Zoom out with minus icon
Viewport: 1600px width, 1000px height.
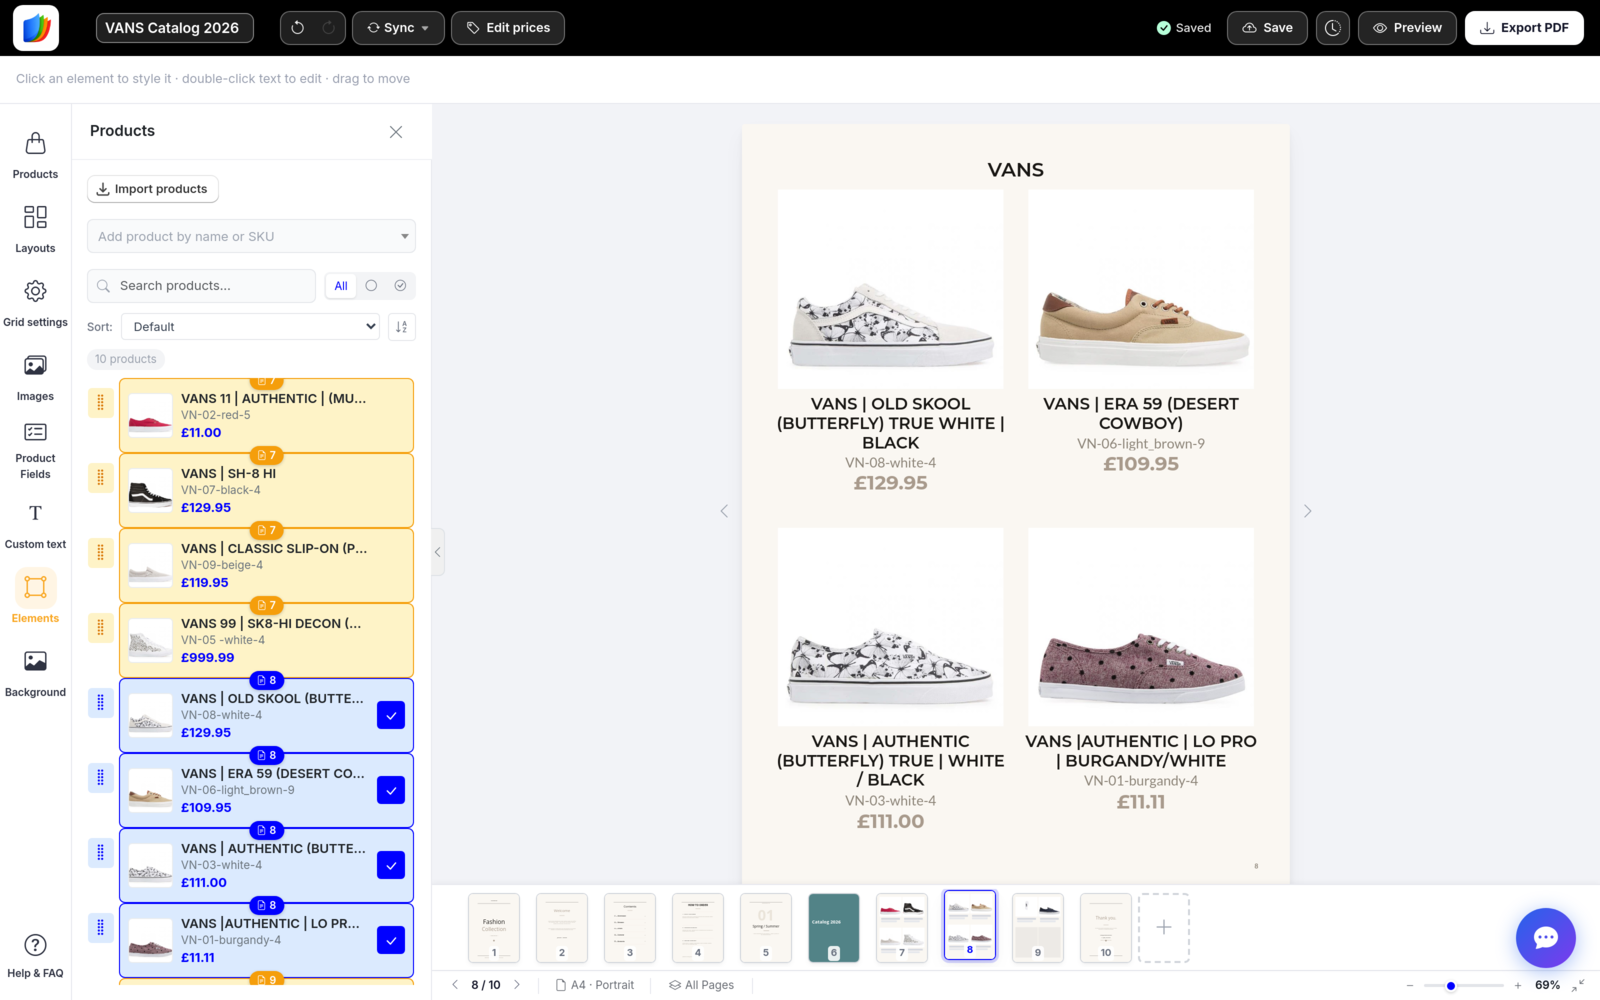click(1410, 986)
